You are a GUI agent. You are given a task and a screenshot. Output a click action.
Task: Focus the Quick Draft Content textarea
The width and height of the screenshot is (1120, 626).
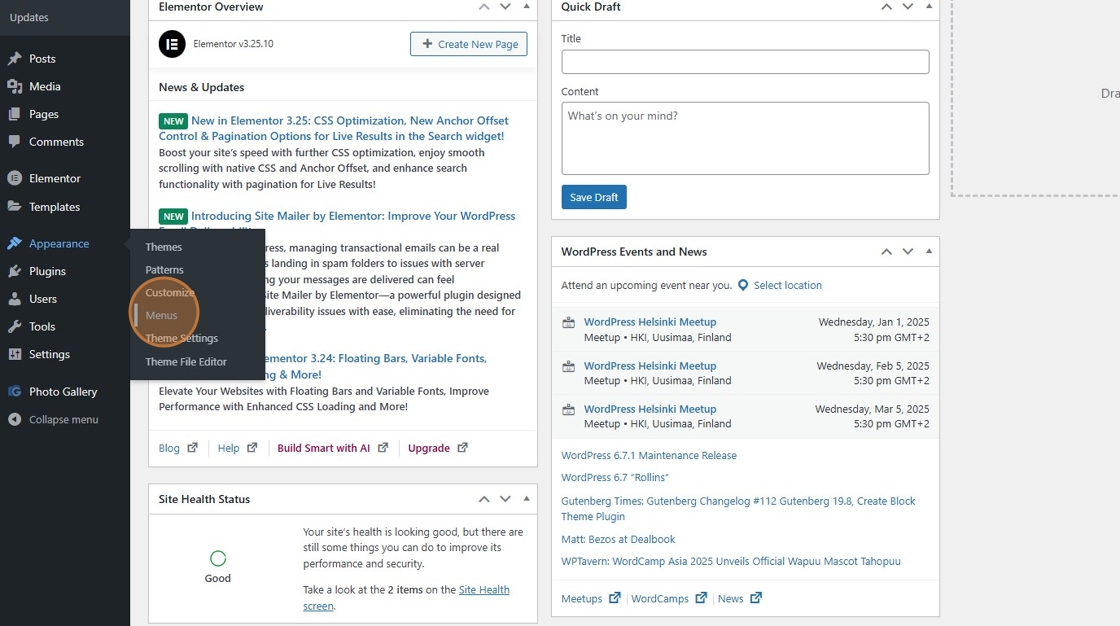pyautogui.click(x=745, y=138)
